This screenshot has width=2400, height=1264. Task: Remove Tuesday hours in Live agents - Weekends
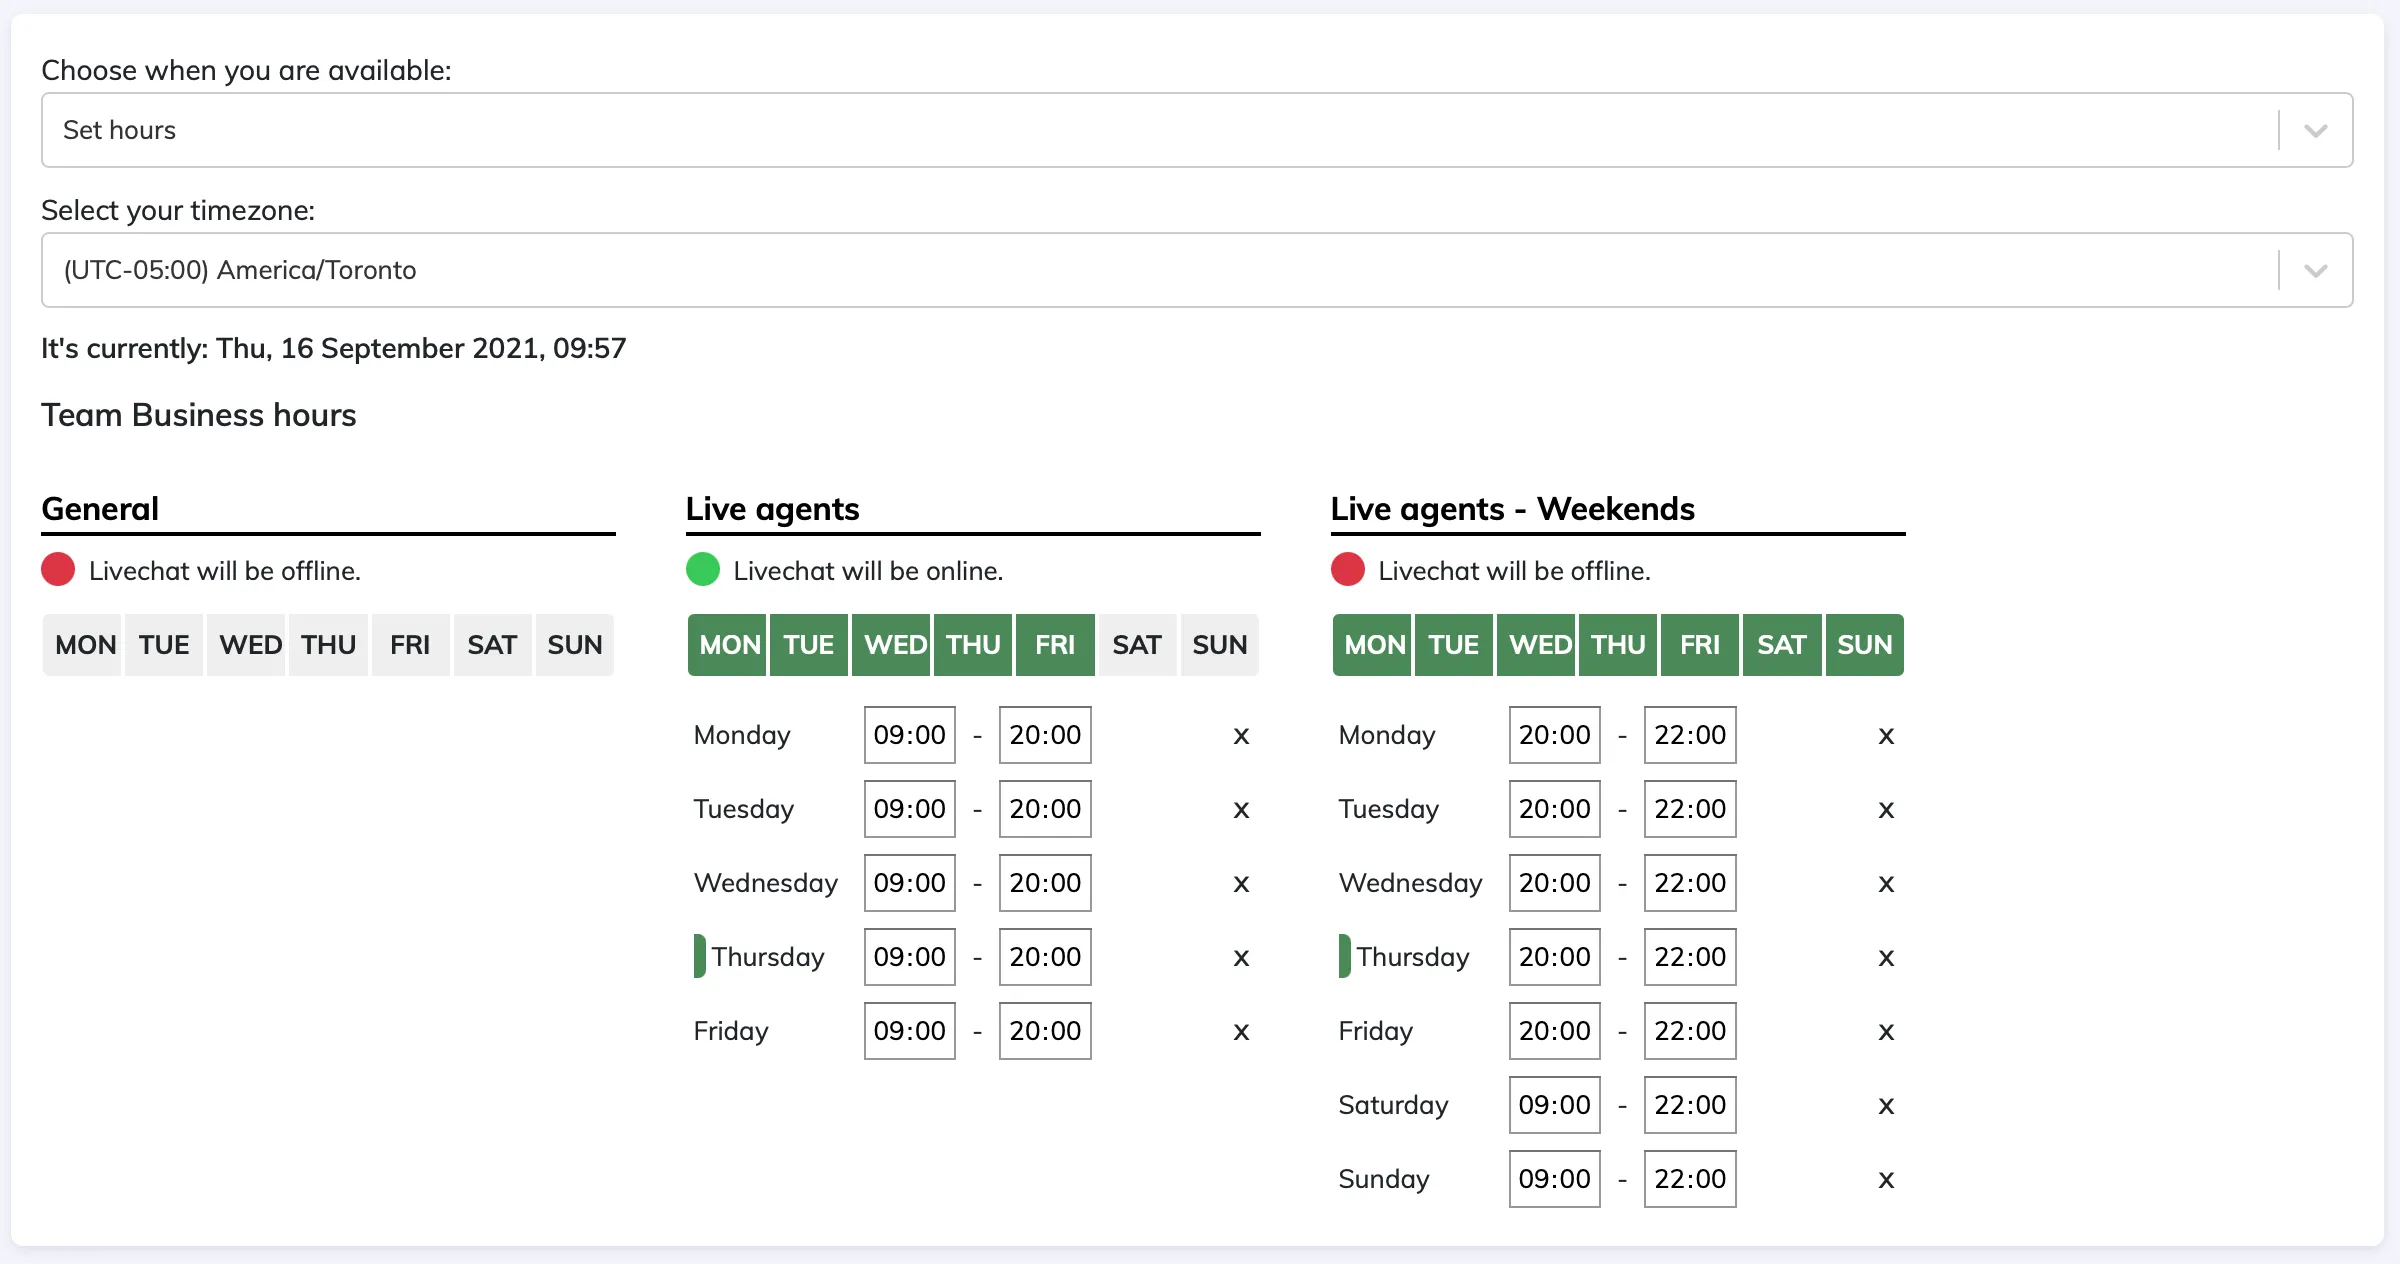tap(1886, 810)
